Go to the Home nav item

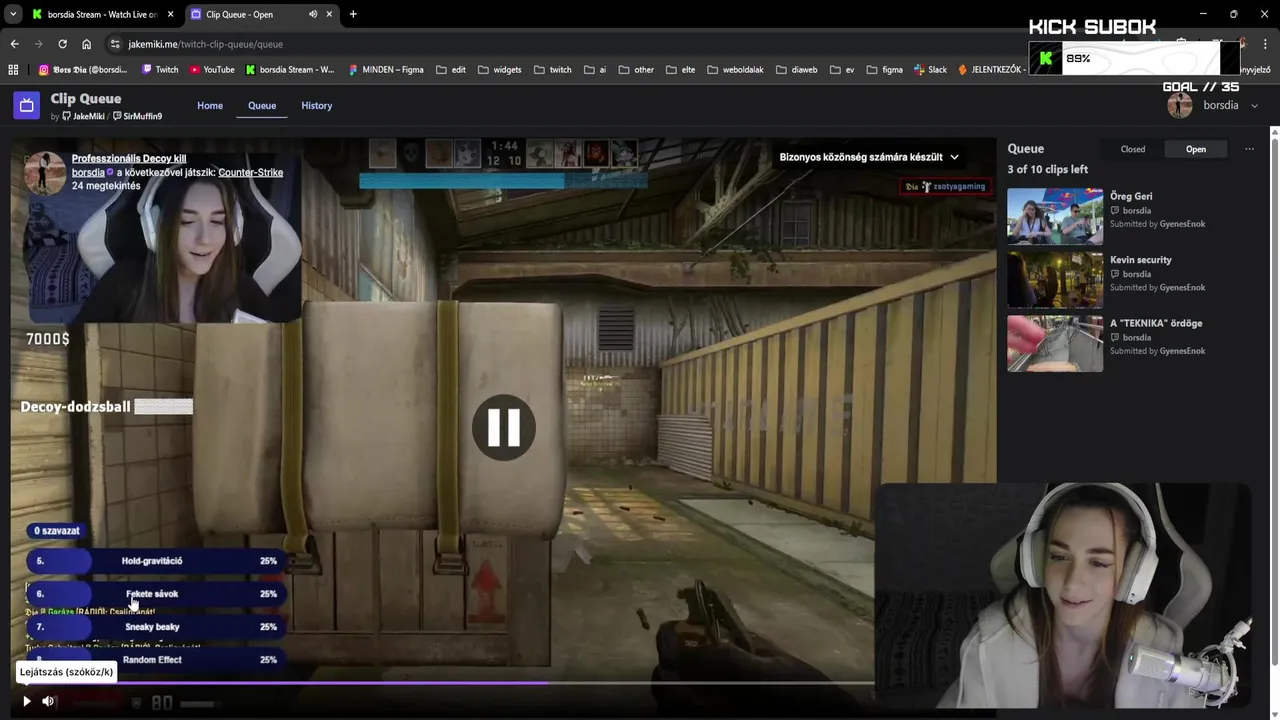click(x=210, y=105)
